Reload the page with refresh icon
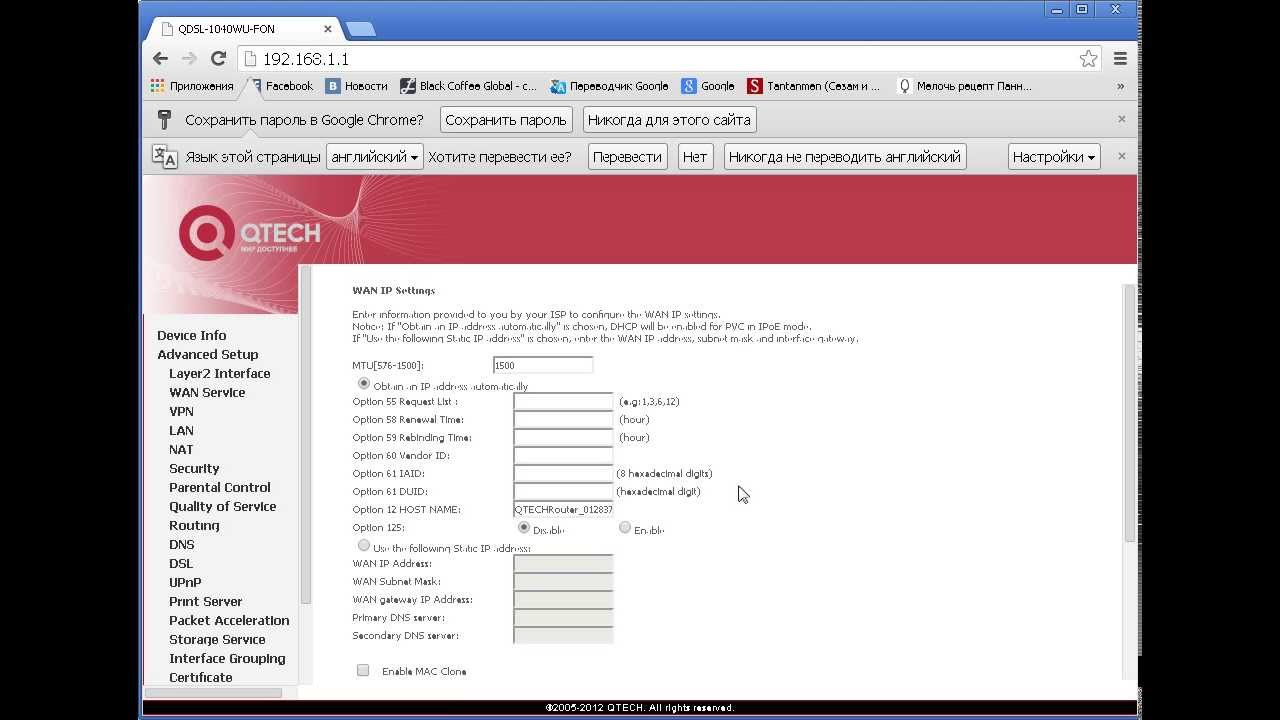 218,59
